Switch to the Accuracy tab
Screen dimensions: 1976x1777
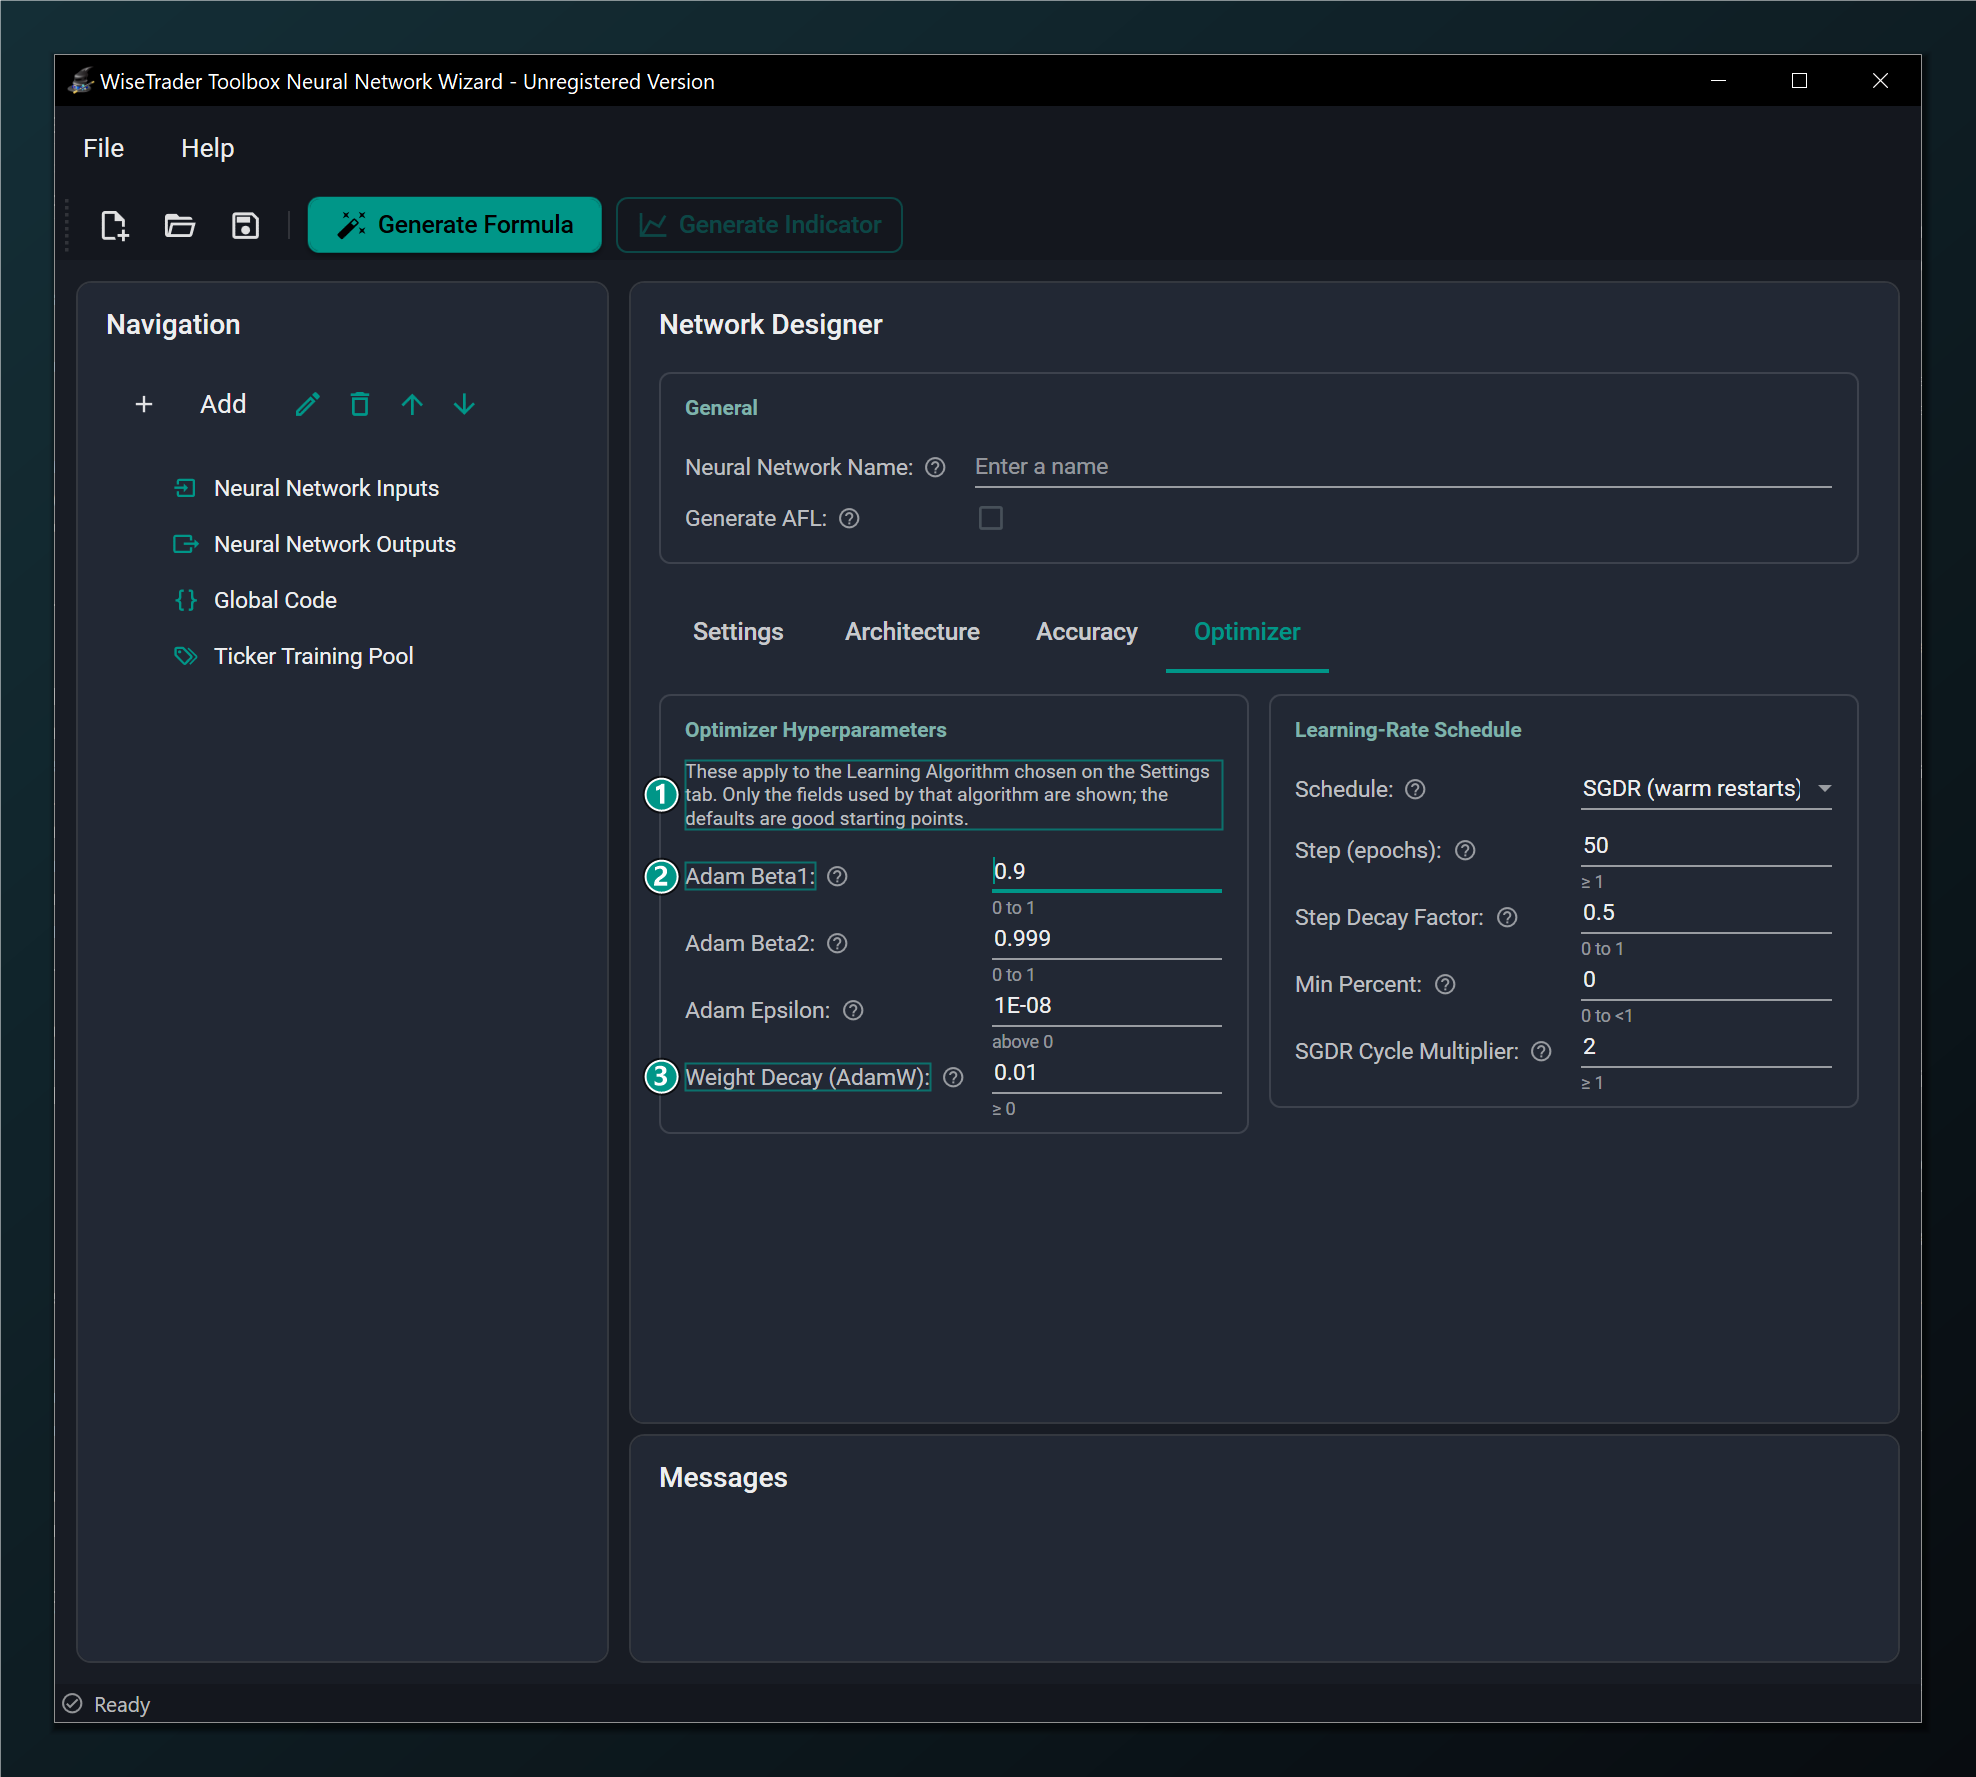coord(1086,632)
